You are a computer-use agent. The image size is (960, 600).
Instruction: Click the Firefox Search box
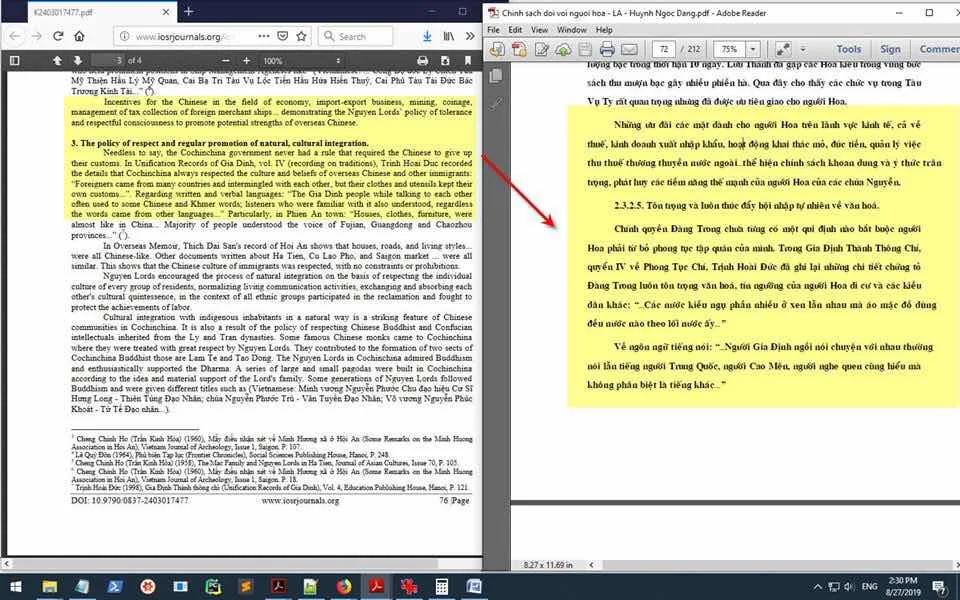pos(356,36)
